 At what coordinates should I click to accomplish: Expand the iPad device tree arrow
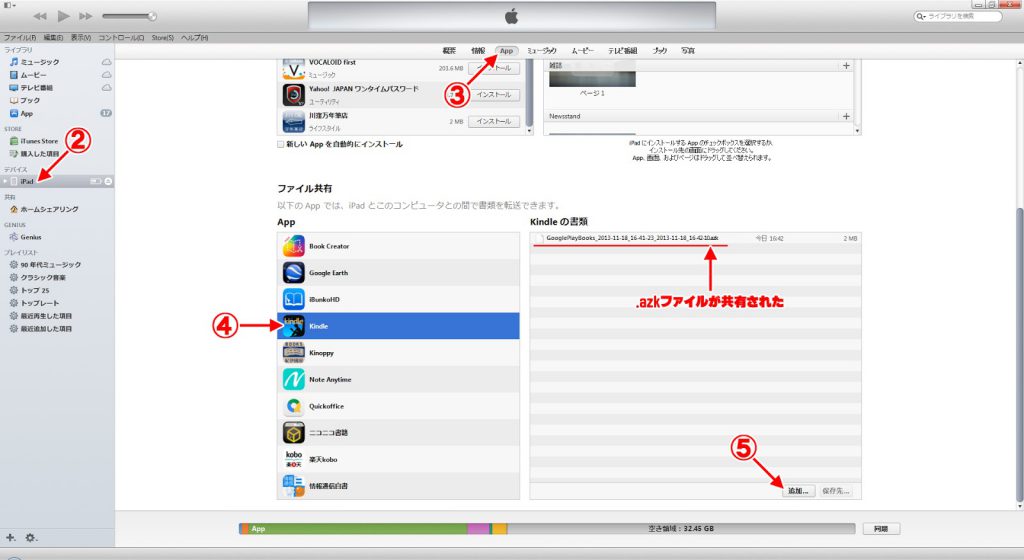pyautogui.click(x=6, y=181)
